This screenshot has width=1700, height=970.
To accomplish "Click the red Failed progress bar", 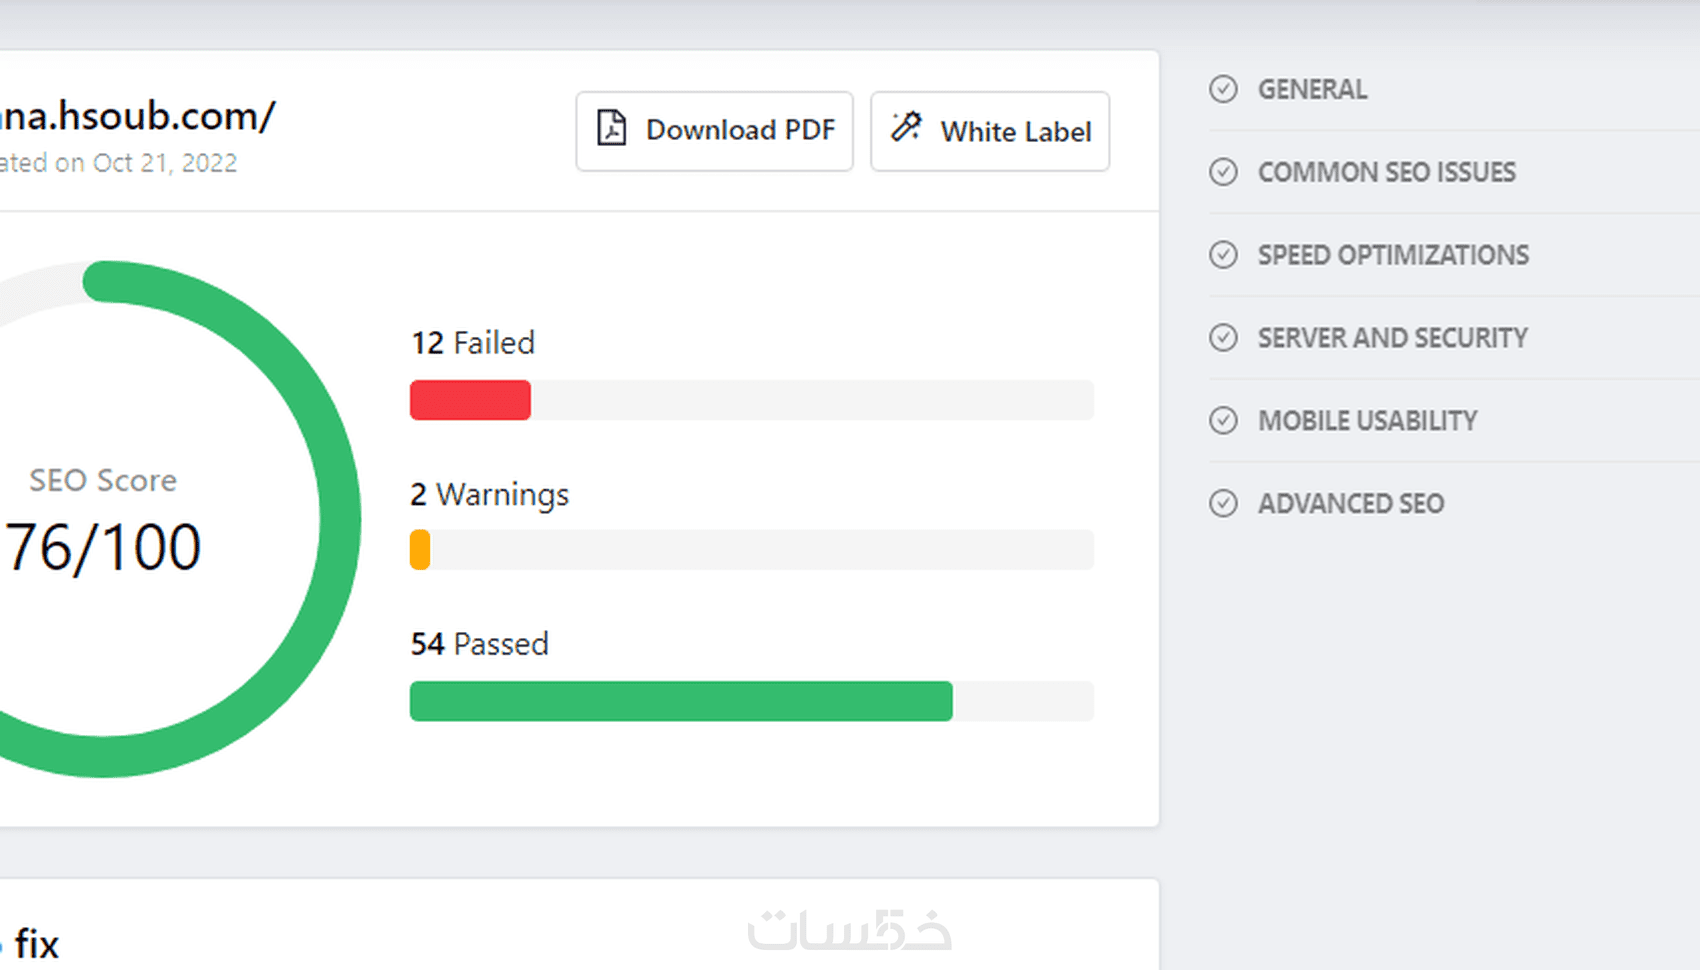I will tap(470, 400).
